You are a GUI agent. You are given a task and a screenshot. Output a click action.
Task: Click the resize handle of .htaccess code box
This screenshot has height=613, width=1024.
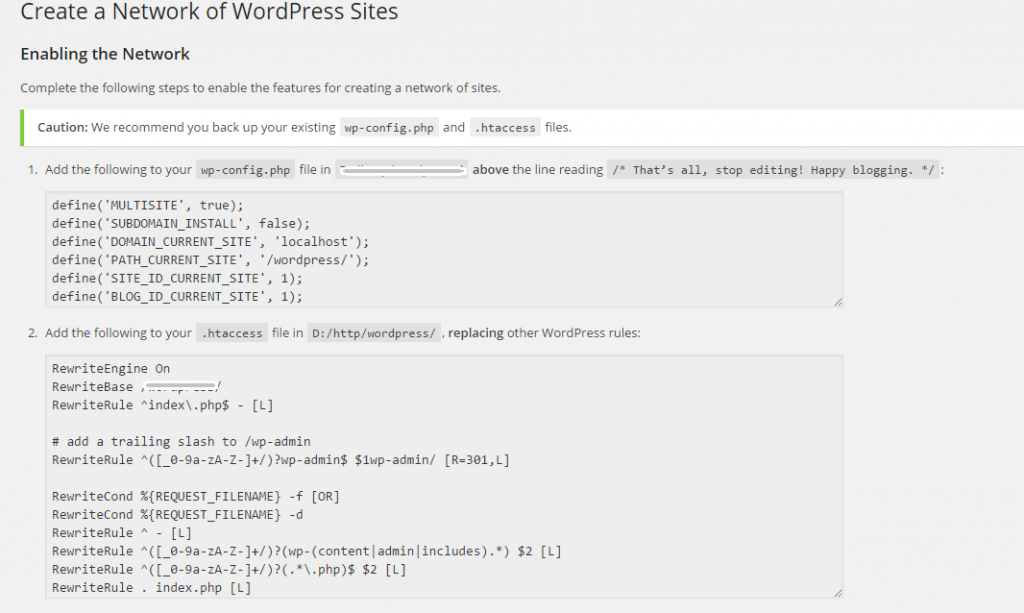point(836,593)
